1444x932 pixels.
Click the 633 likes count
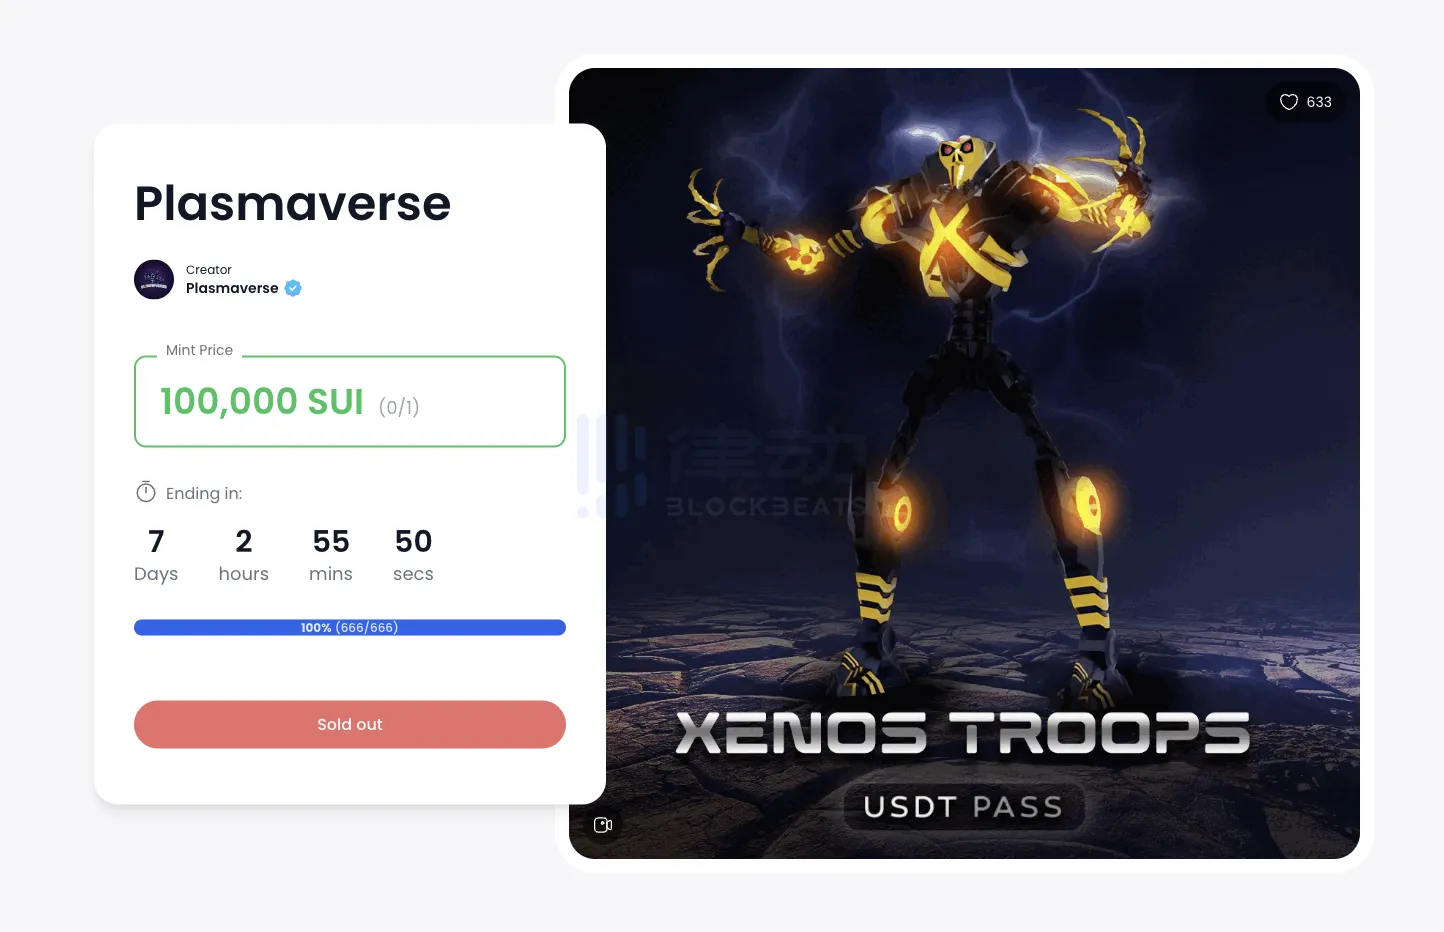click(x=1319, y=102)
